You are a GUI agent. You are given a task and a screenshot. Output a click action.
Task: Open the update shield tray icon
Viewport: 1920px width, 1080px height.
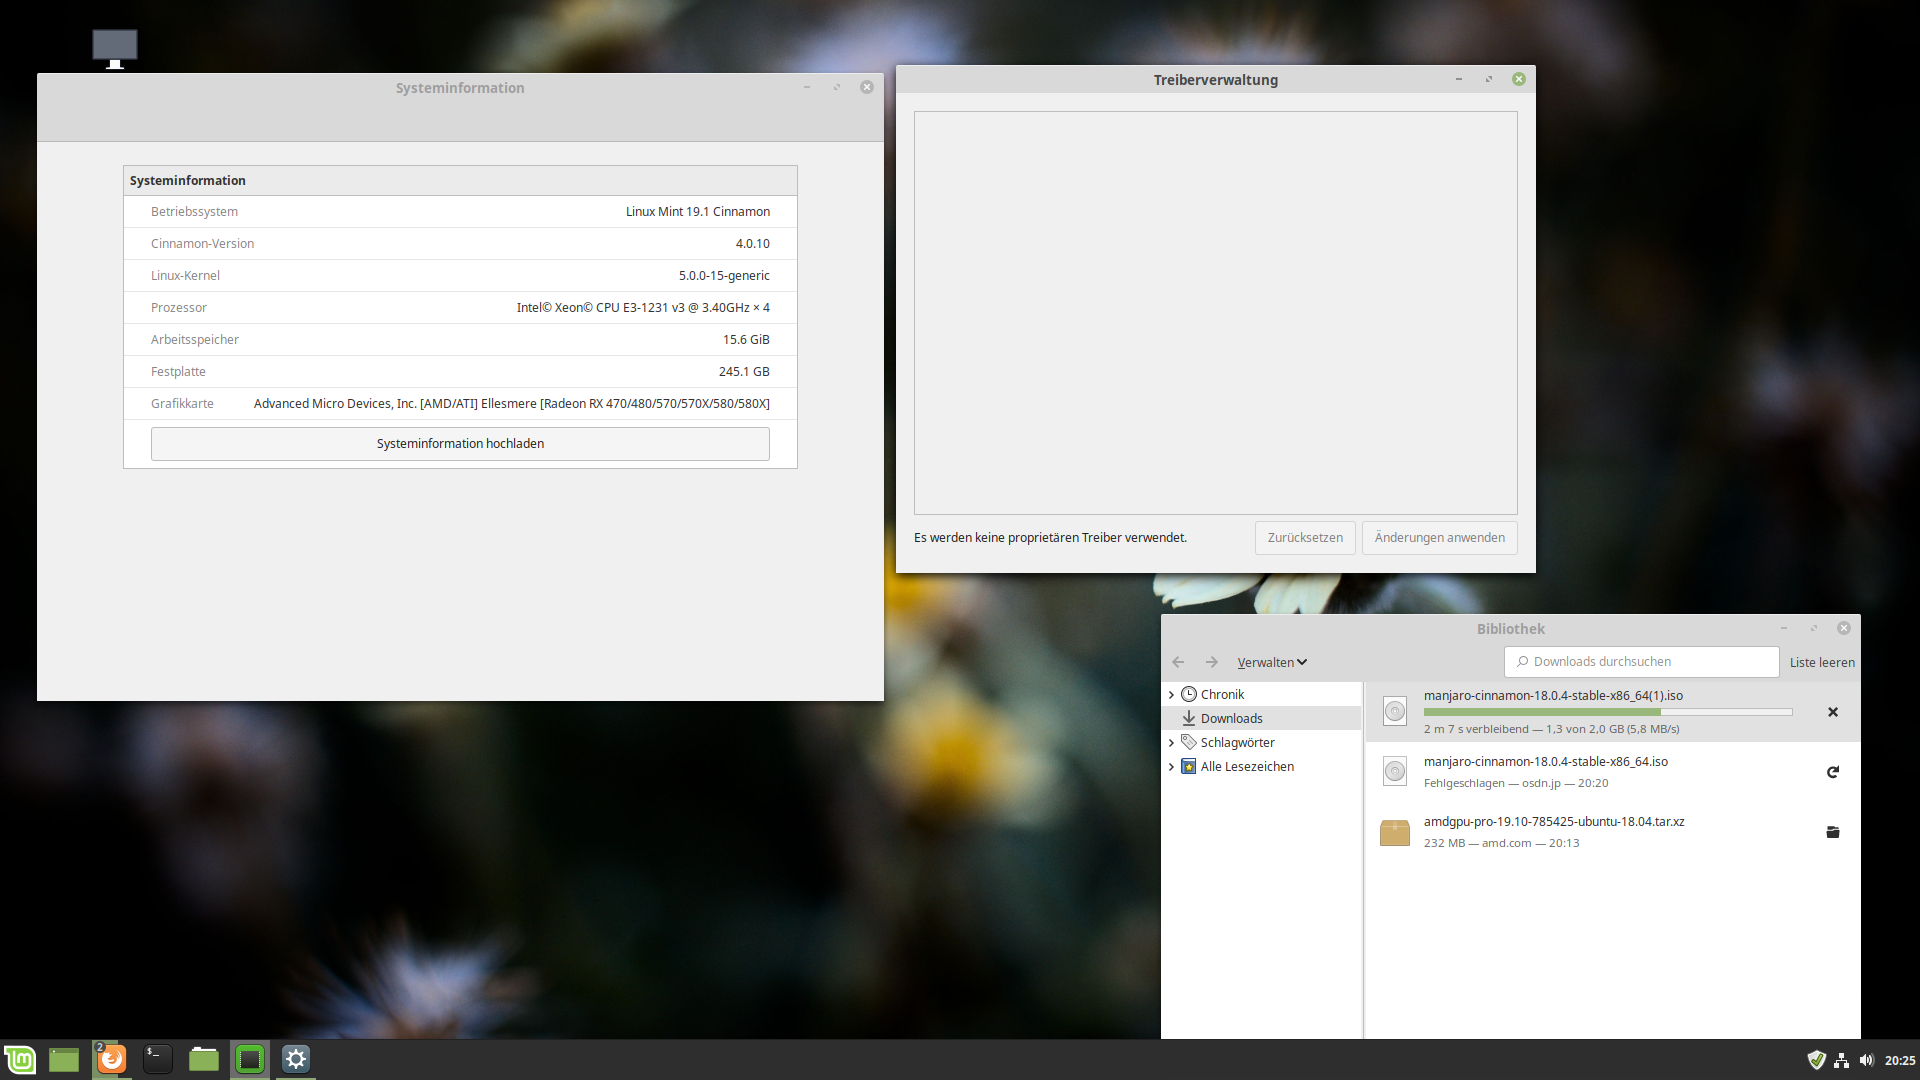(1815, 1060)
